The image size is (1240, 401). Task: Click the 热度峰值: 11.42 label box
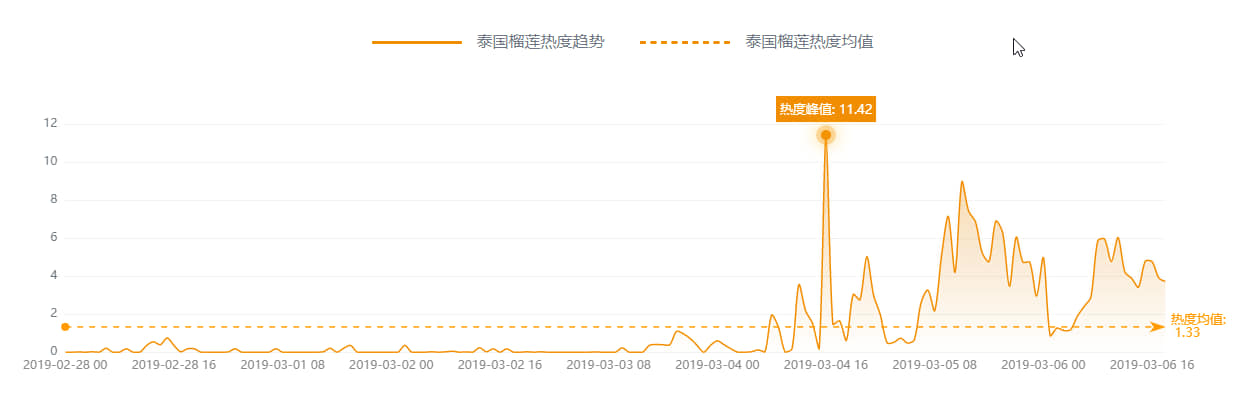tap(826, 108)
